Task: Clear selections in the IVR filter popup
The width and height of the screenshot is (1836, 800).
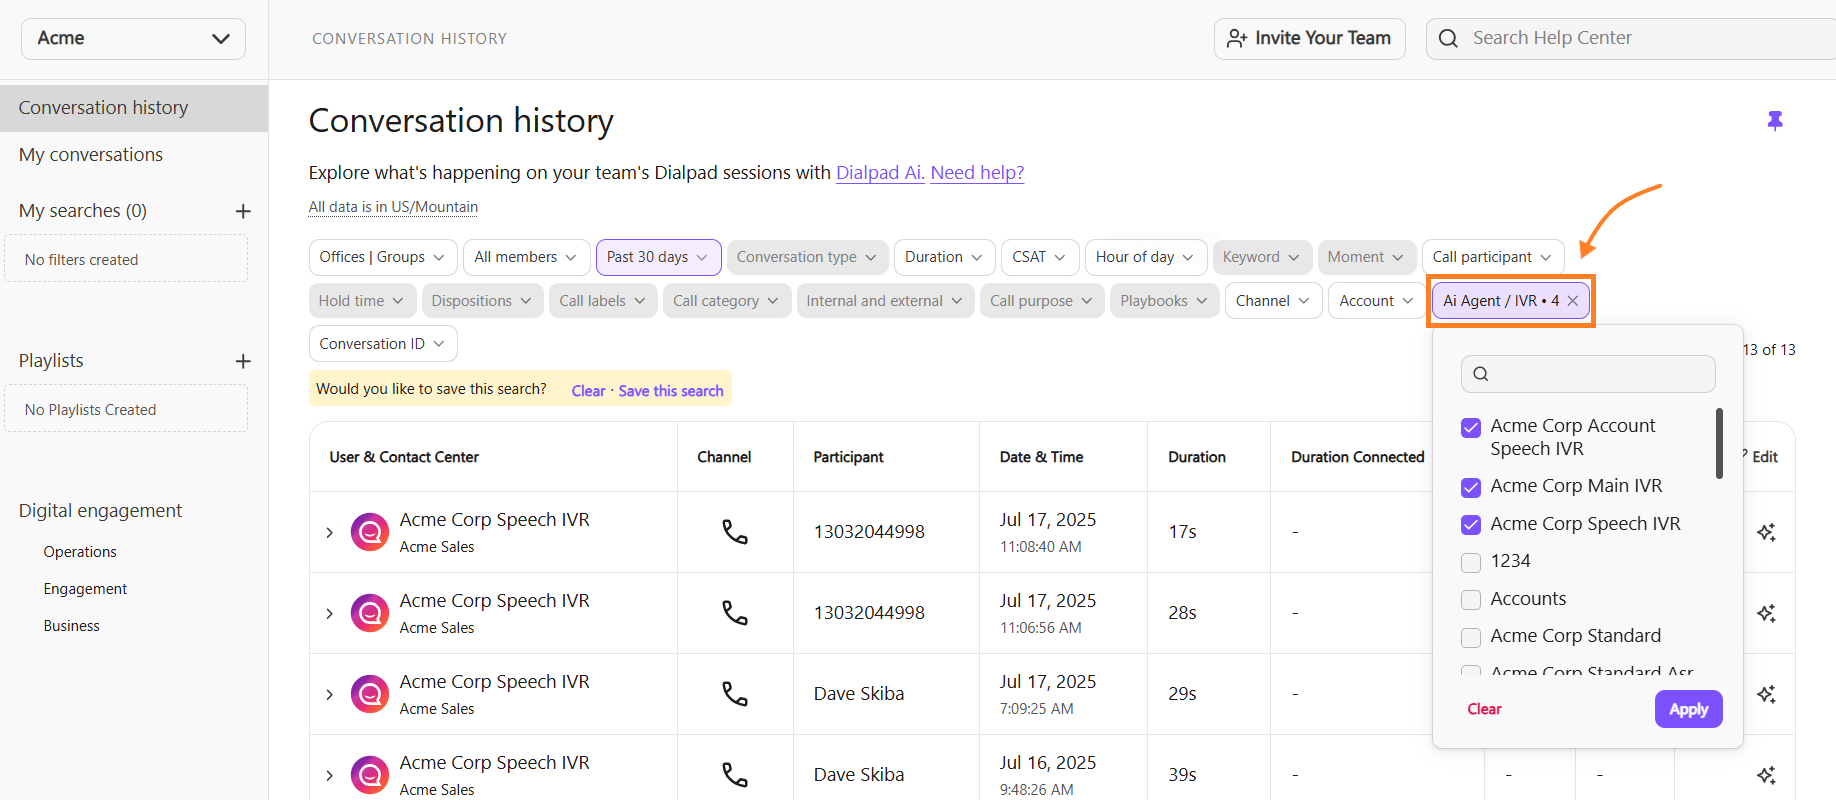Action: [1484, 709]
